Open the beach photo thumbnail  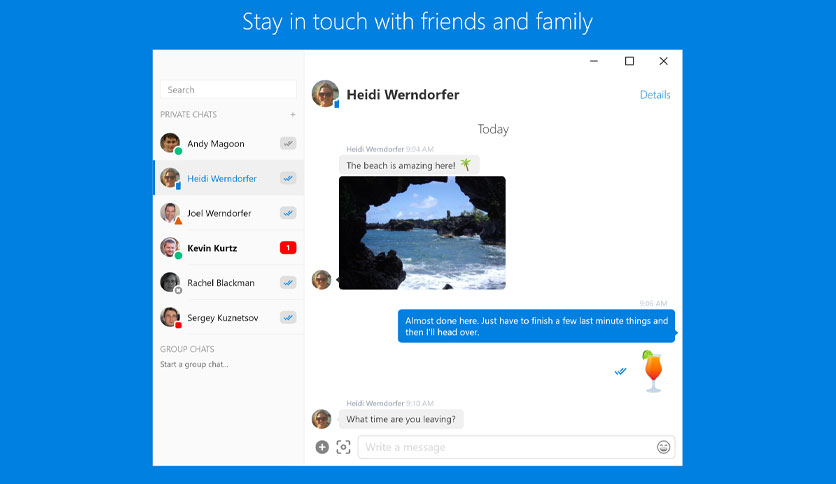coord(422,233)
